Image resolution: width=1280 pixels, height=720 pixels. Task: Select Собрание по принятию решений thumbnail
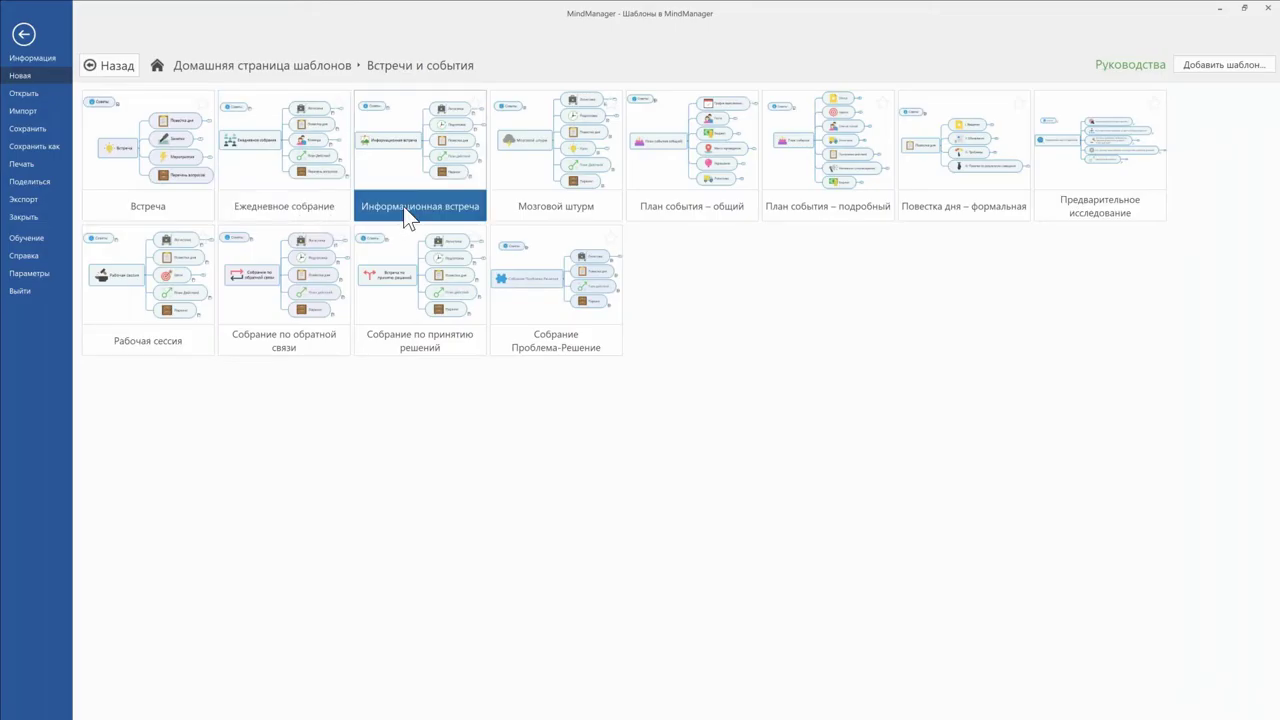(x=420, y=275)
